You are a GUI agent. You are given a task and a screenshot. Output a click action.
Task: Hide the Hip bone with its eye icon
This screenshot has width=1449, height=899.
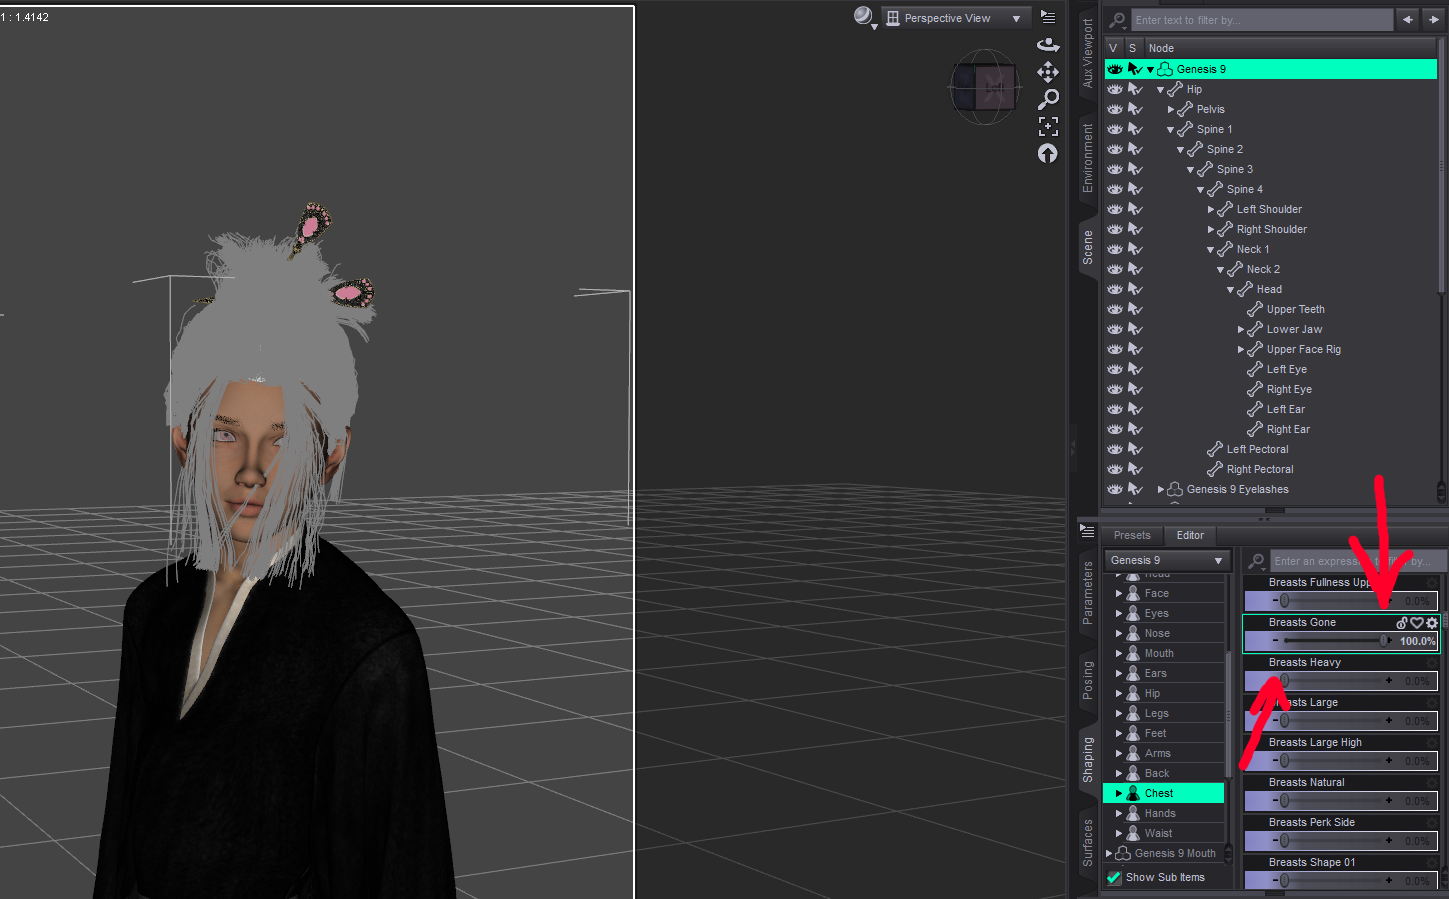click(1115, 89)
